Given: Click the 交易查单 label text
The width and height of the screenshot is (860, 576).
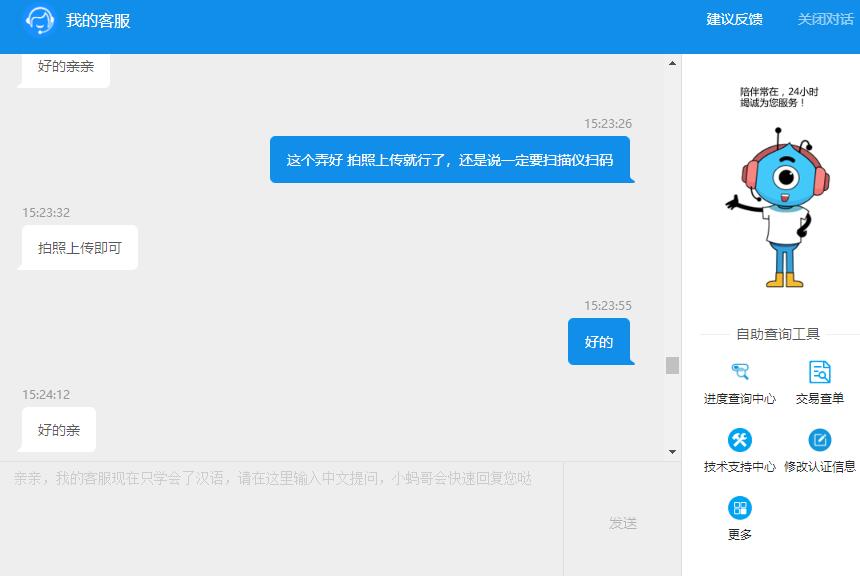Looking at the screenshot, I should [x=819, y=399].
